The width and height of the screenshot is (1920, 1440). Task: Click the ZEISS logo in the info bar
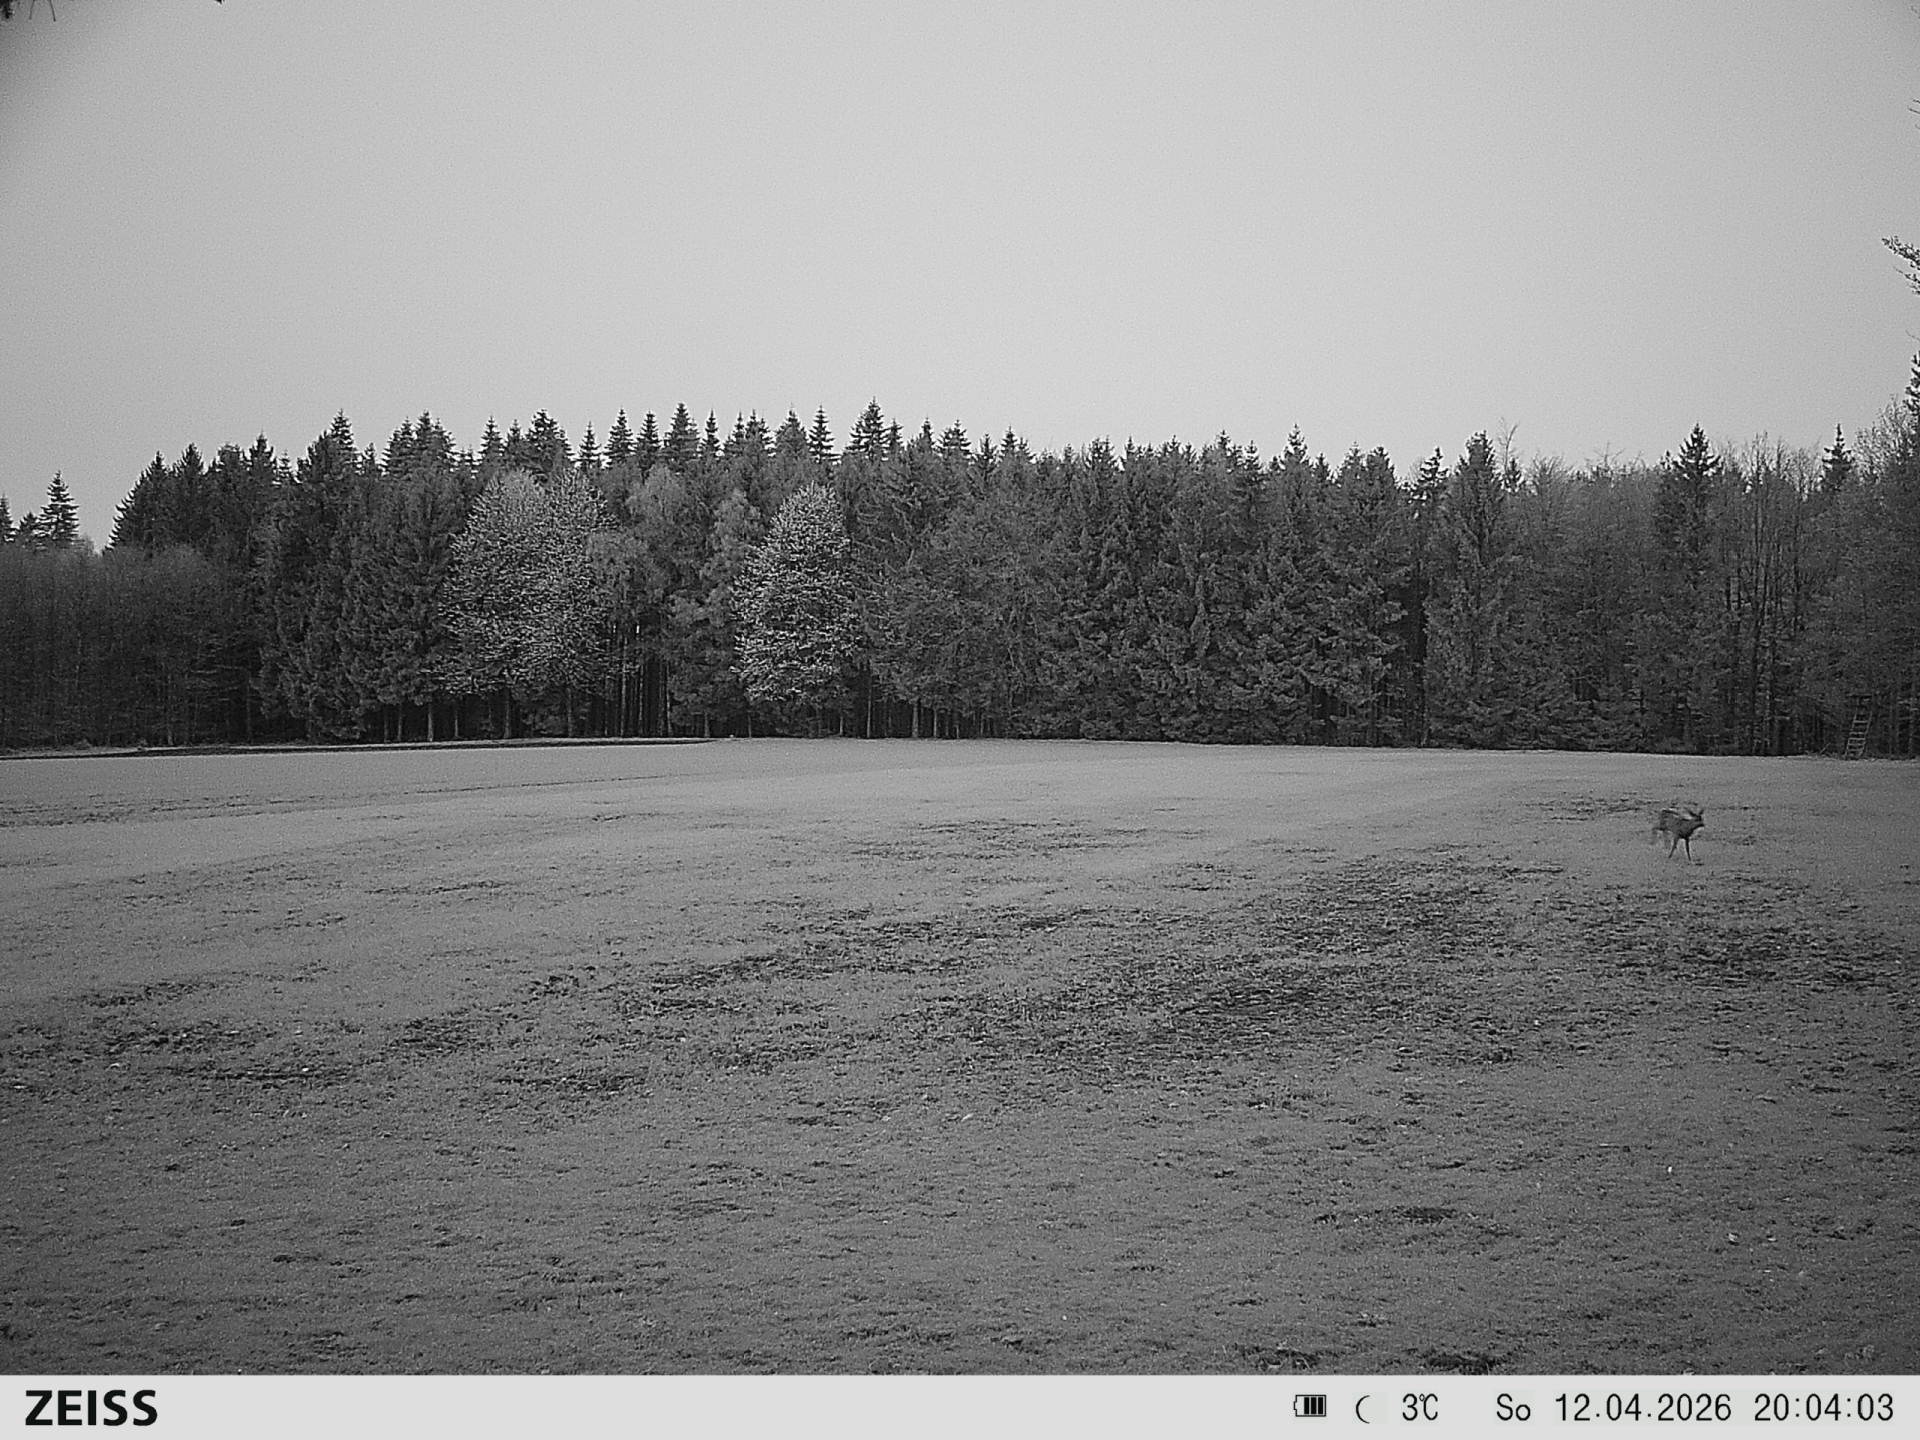coord(91,1408)
